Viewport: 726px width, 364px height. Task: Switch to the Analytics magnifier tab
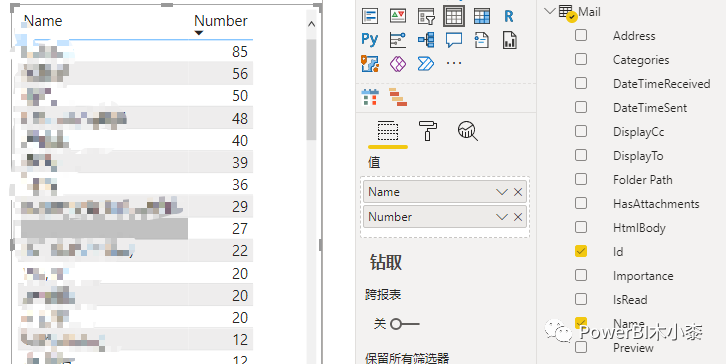[468, 131]
